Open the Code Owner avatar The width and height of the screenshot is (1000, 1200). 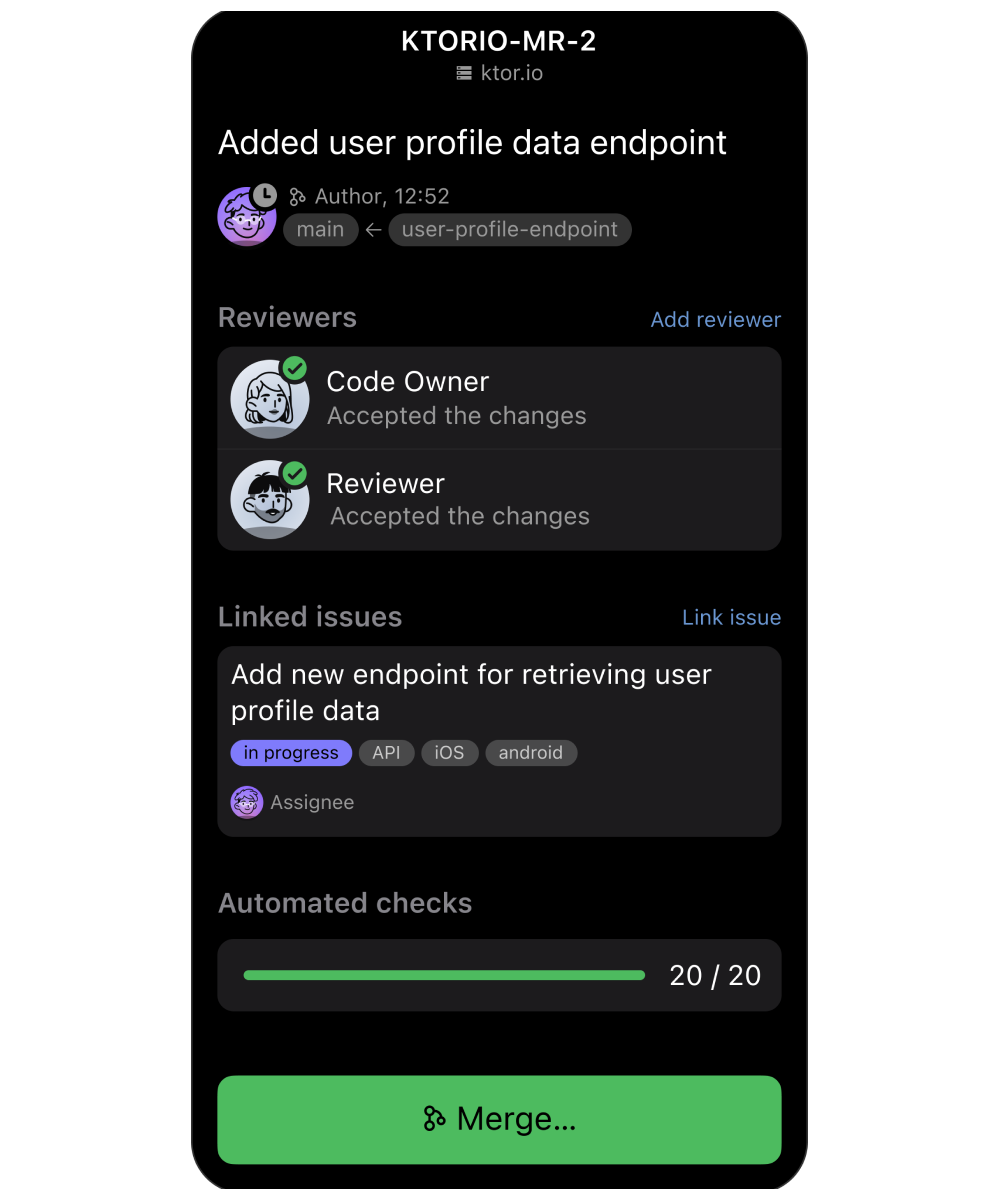pyautogui.click(x=270, y=399)
